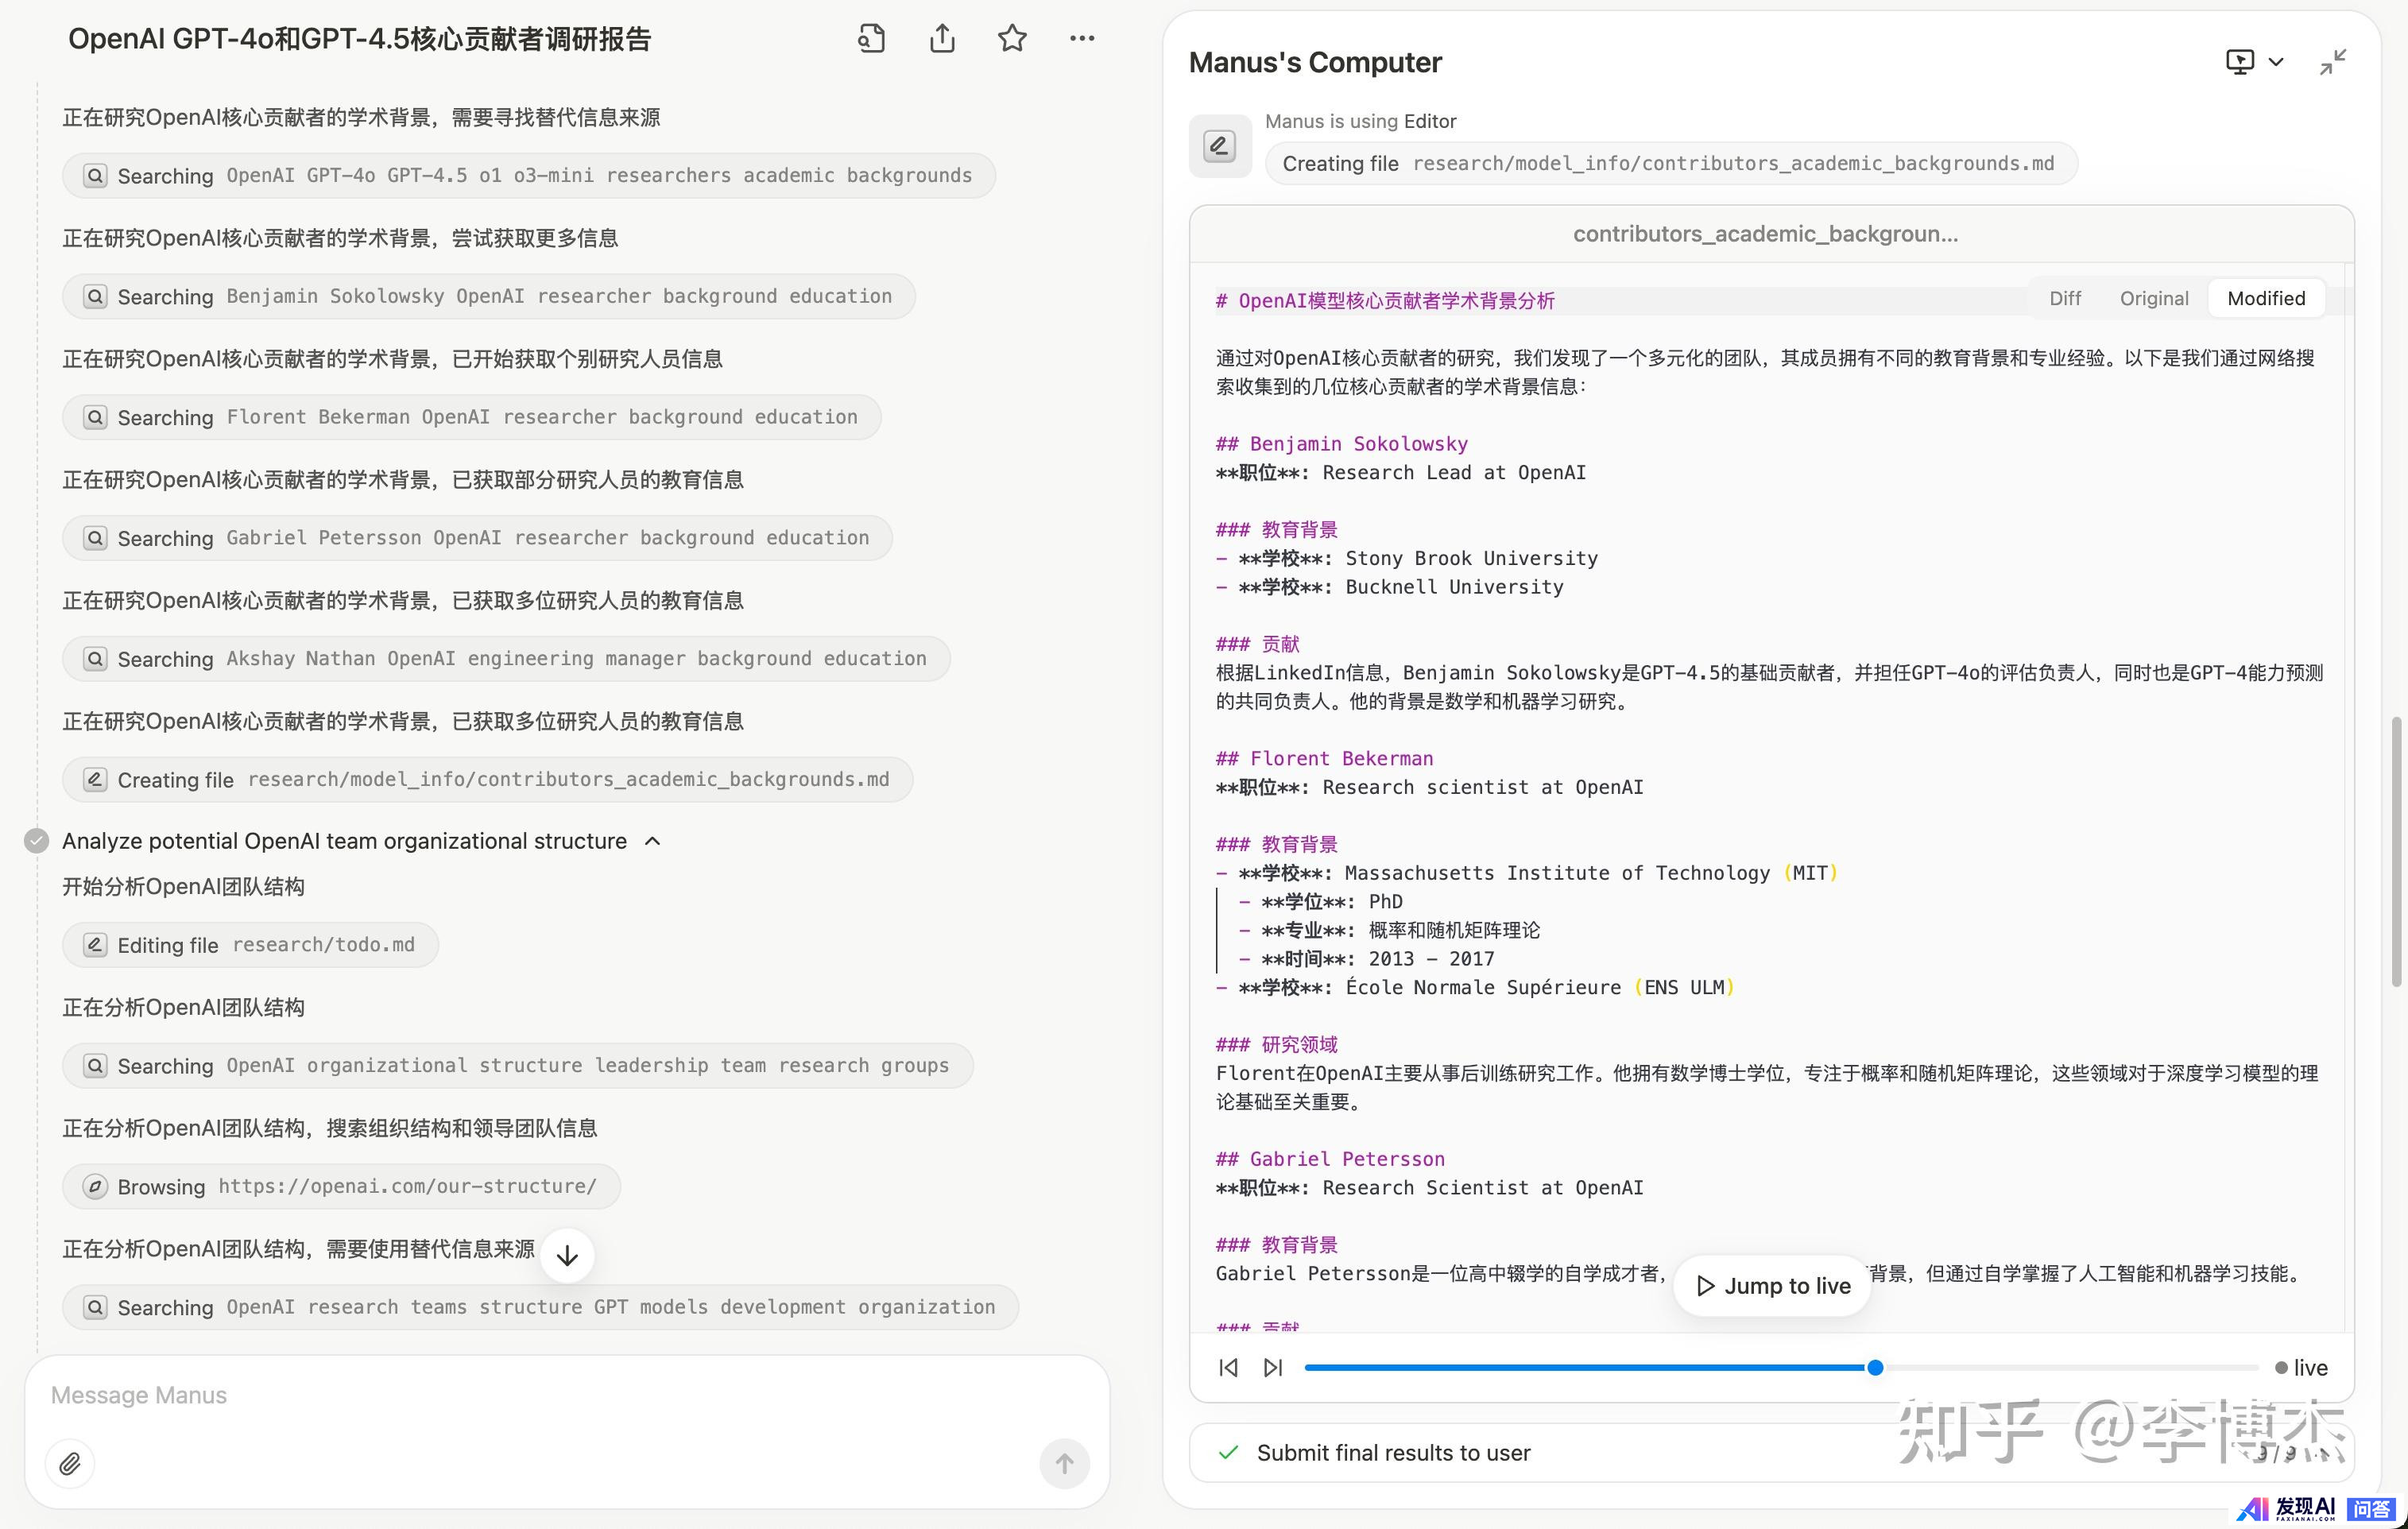The height and width of the screenshot is (1529, 2408).
Task: Click the Jump to live button
Action: 1772,1285
